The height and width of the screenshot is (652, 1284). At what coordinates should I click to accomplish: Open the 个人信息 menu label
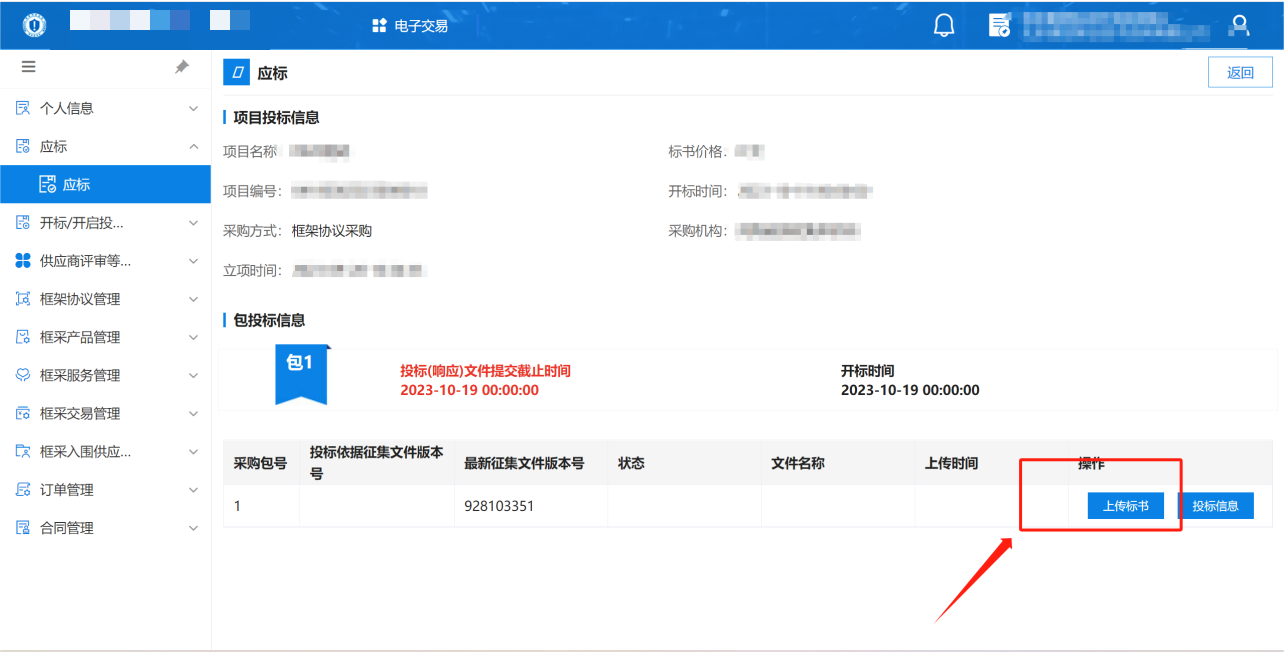(67, 108)
